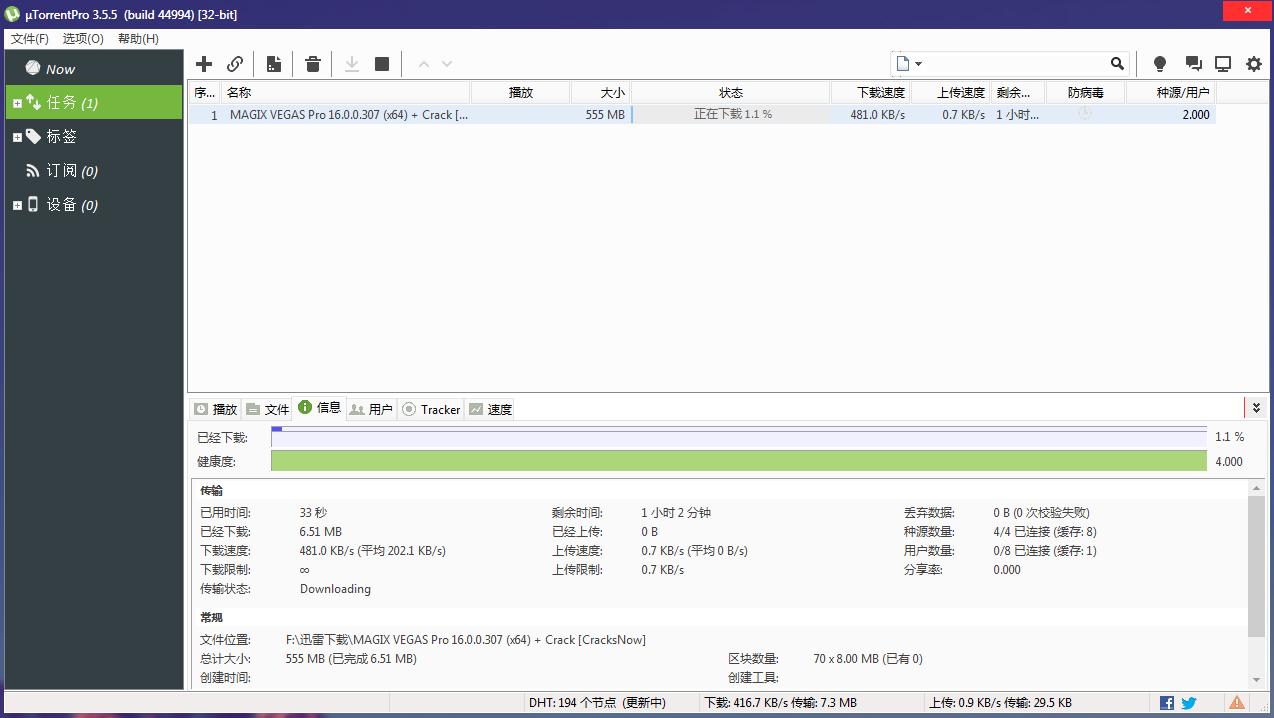Open the feedback chat bubble icon

pyautogui.click(x=1192, y=63)
